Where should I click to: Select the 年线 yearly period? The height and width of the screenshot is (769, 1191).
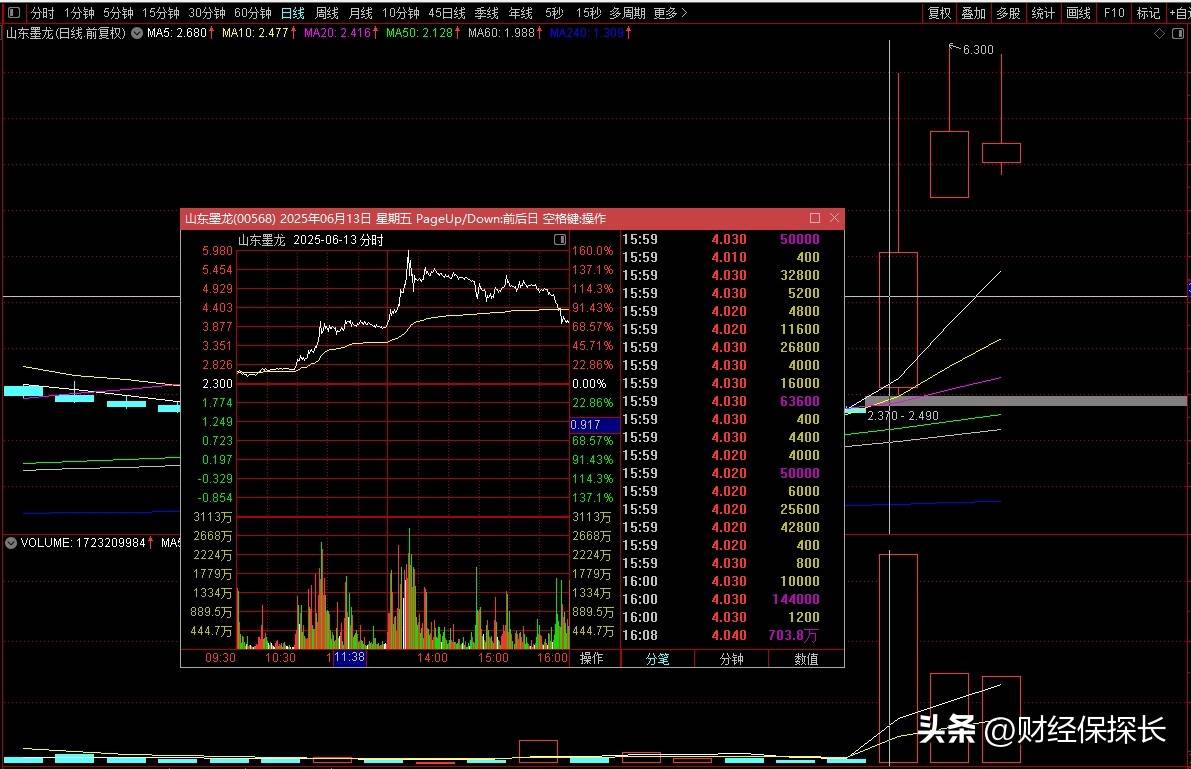(x=520, y=13)
